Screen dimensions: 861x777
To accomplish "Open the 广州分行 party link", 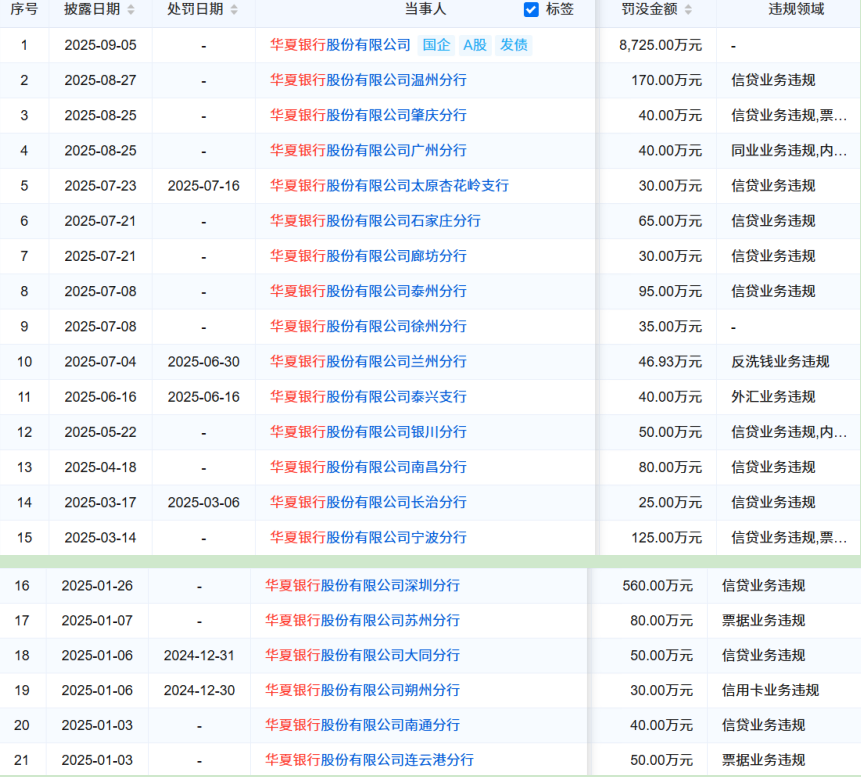I will pyautogui.click(x=368, y=150).
